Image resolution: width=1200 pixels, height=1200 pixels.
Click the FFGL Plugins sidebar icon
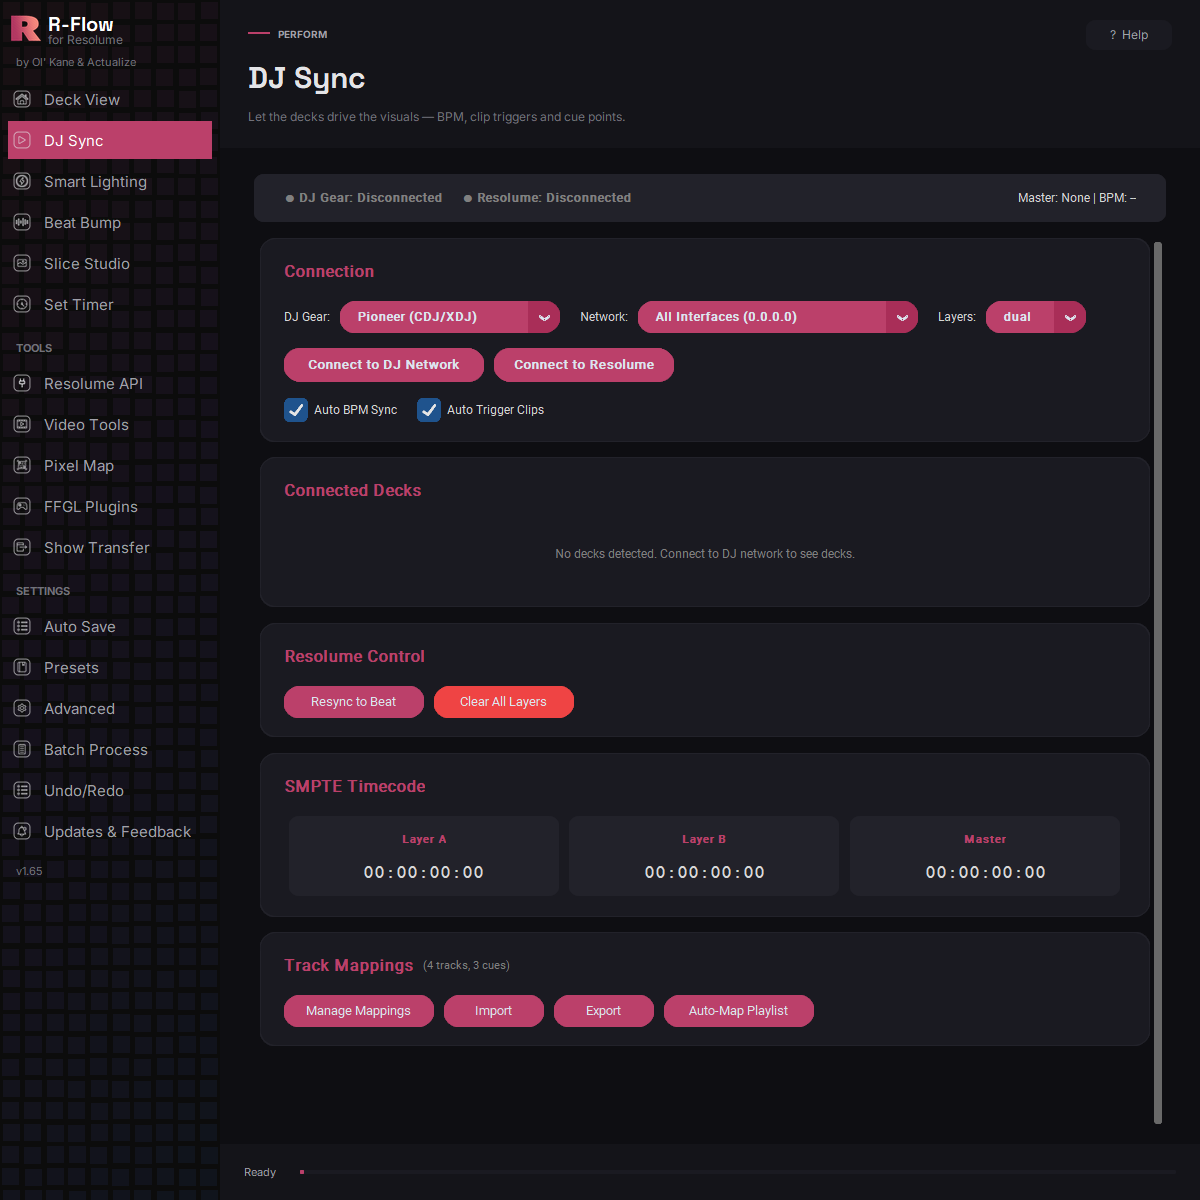click(x=22, y=506)
